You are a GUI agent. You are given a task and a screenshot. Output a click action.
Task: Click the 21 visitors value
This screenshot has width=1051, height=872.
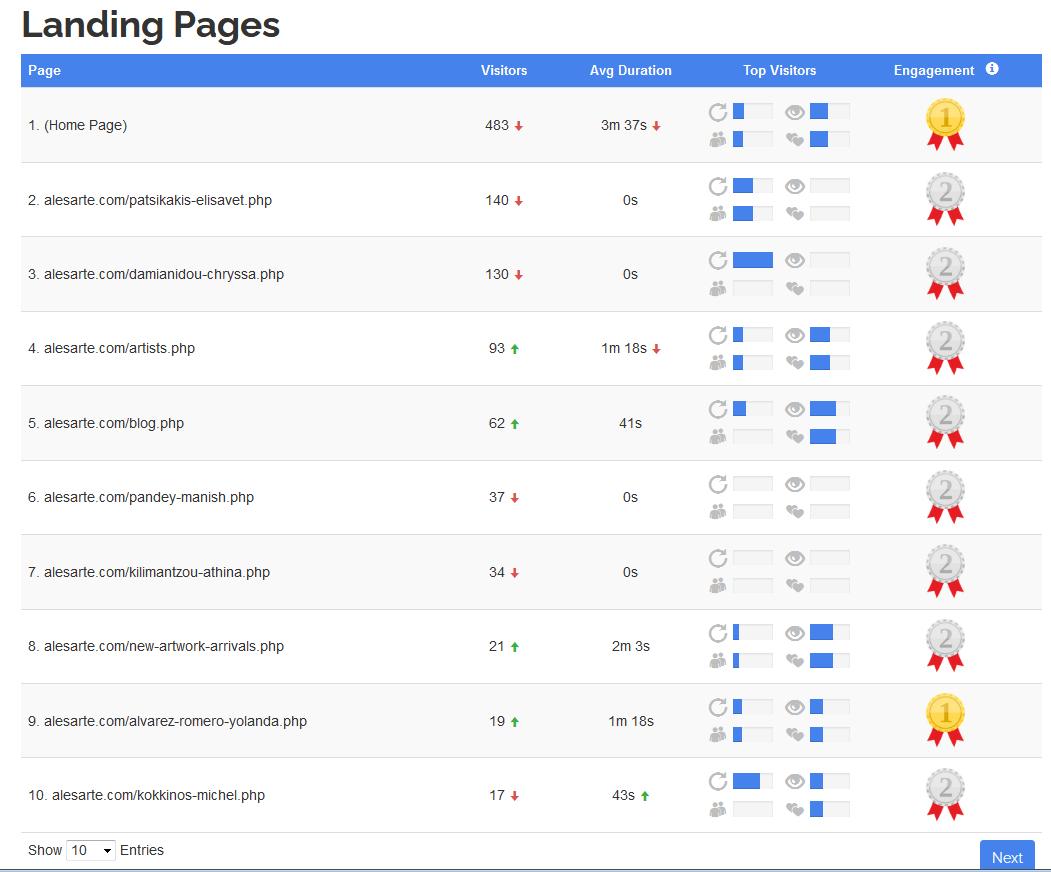point(497,646)
